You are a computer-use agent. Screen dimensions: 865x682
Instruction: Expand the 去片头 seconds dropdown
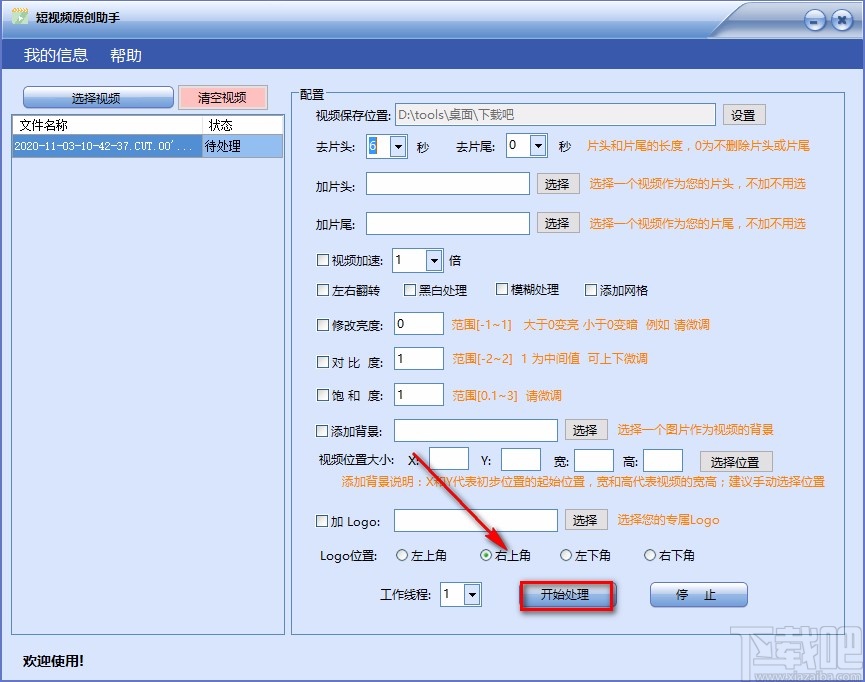398,147
